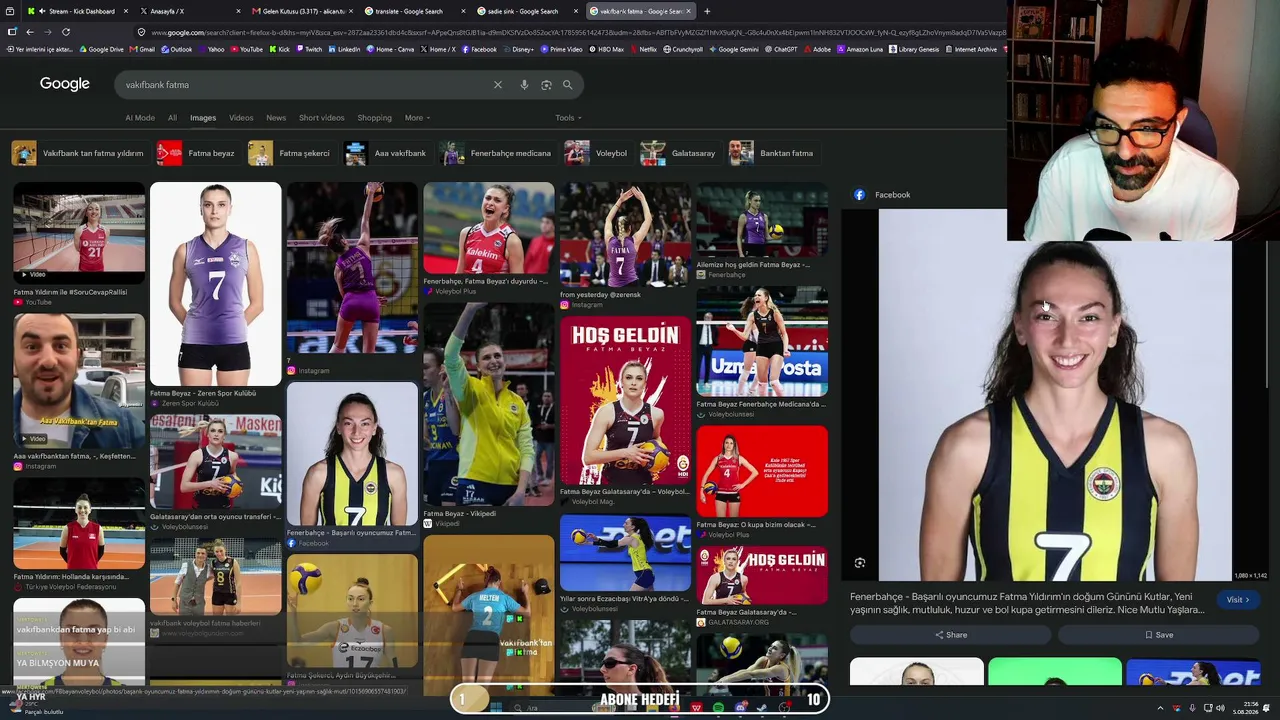
Task: Reload the page with the refresh icon
Action: [x=66, y=32]
